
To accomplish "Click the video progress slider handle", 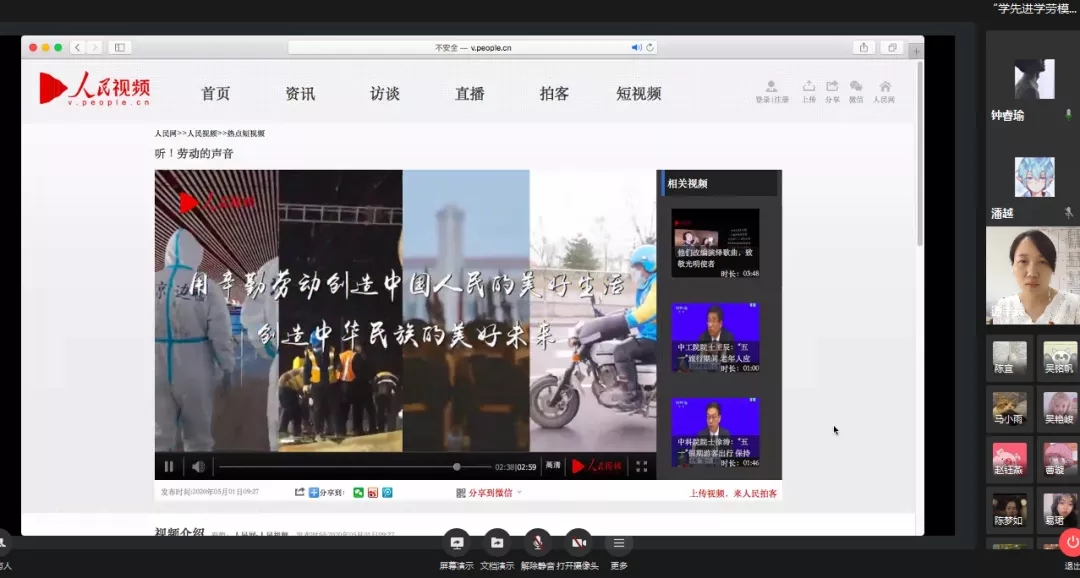I will (457, 467).
